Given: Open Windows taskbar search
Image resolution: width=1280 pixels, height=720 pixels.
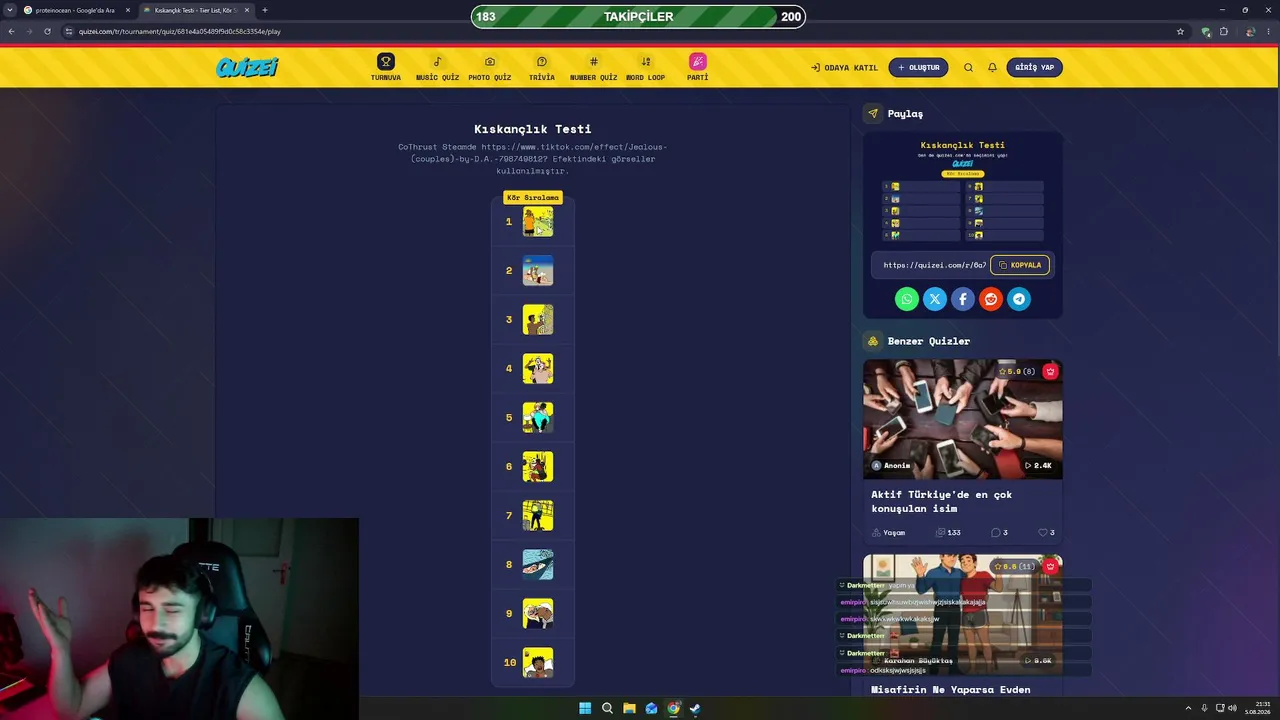Looking at the screenshot, I should click(607, 708).
